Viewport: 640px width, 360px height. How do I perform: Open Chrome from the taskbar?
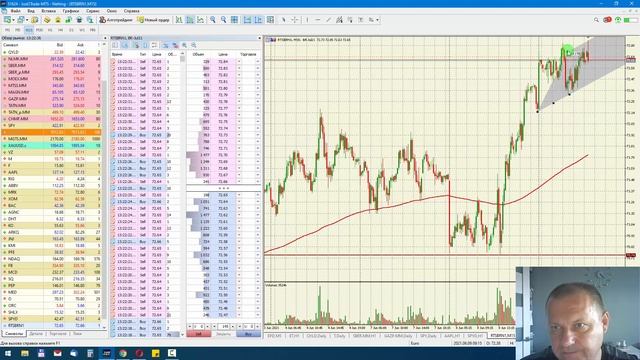tap(123, 353)
